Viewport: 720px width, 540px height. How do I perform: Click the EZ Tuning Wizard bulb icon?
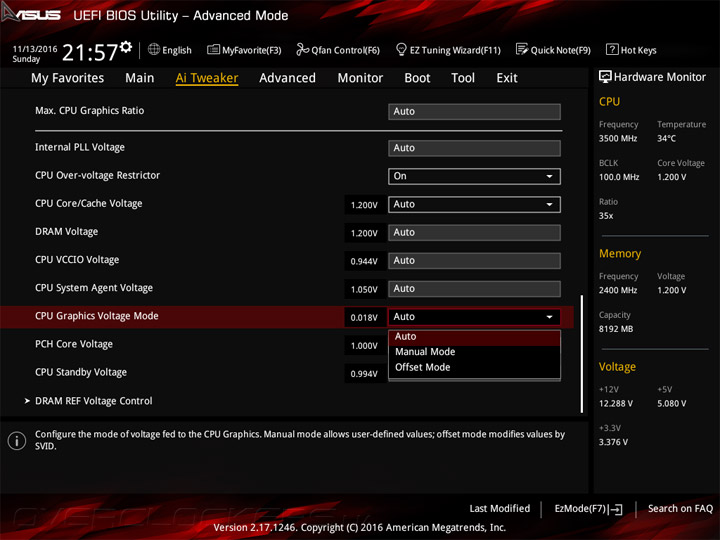point(401,49)
